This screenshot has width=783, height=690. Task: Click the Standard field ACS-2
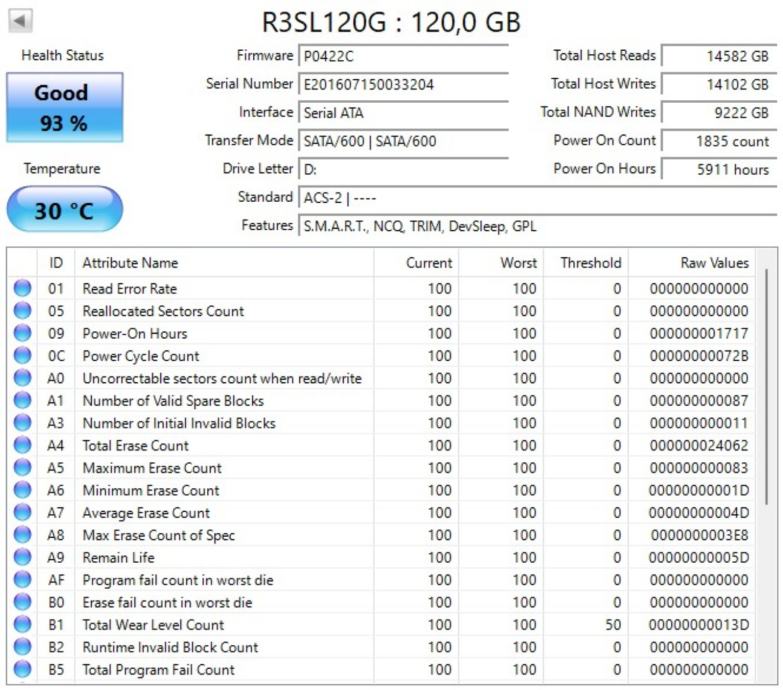(538, 198)
